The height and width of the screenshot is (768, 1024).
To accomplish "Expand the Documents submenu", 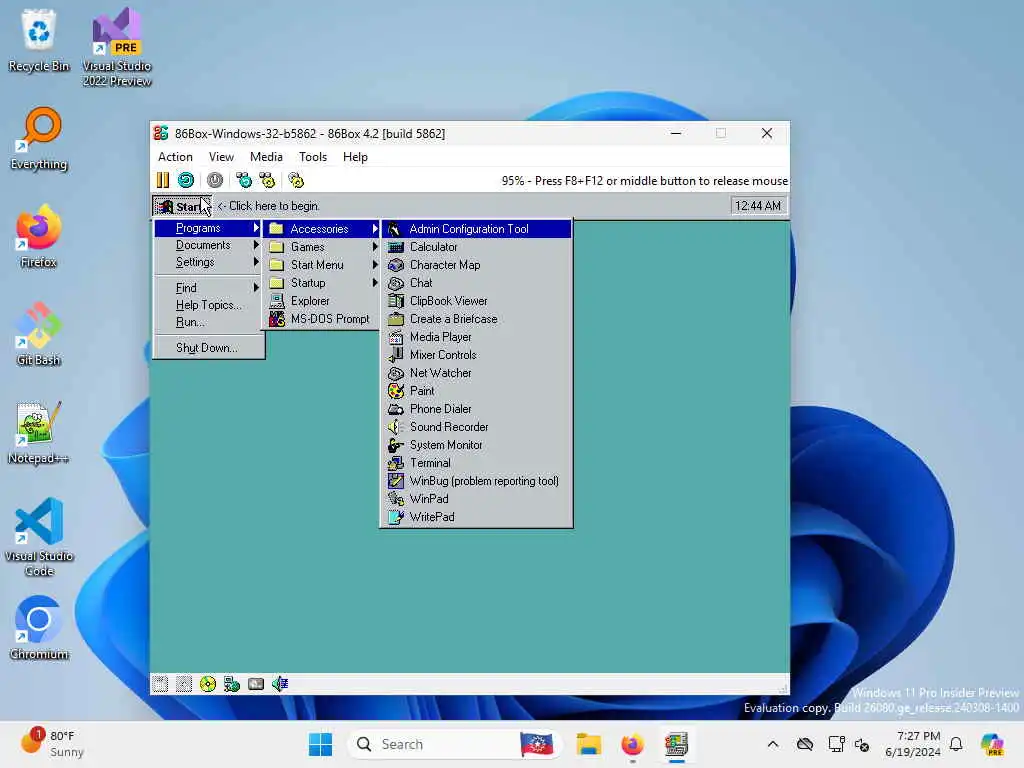I will [x=208, y=245].
